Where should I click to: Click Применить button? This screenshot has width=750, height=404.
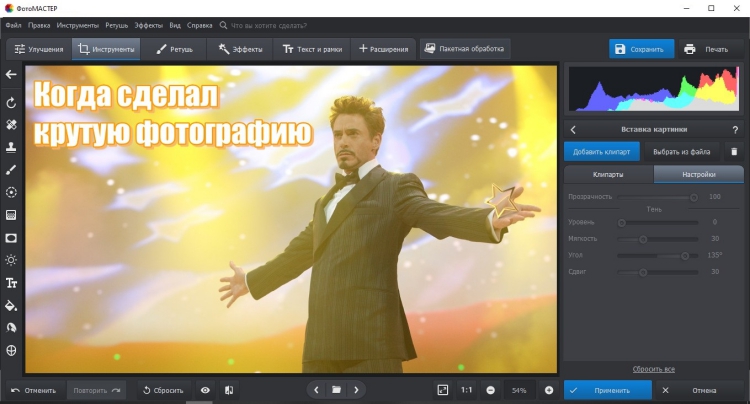coord(608,390)
